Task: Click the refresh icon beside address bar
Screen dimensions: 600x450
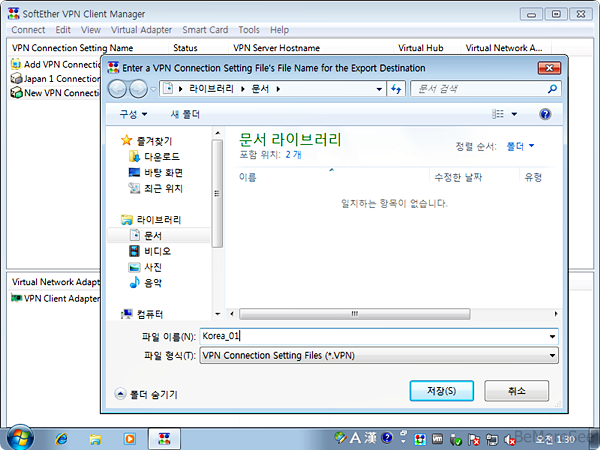Action: (x=396, y=89)
